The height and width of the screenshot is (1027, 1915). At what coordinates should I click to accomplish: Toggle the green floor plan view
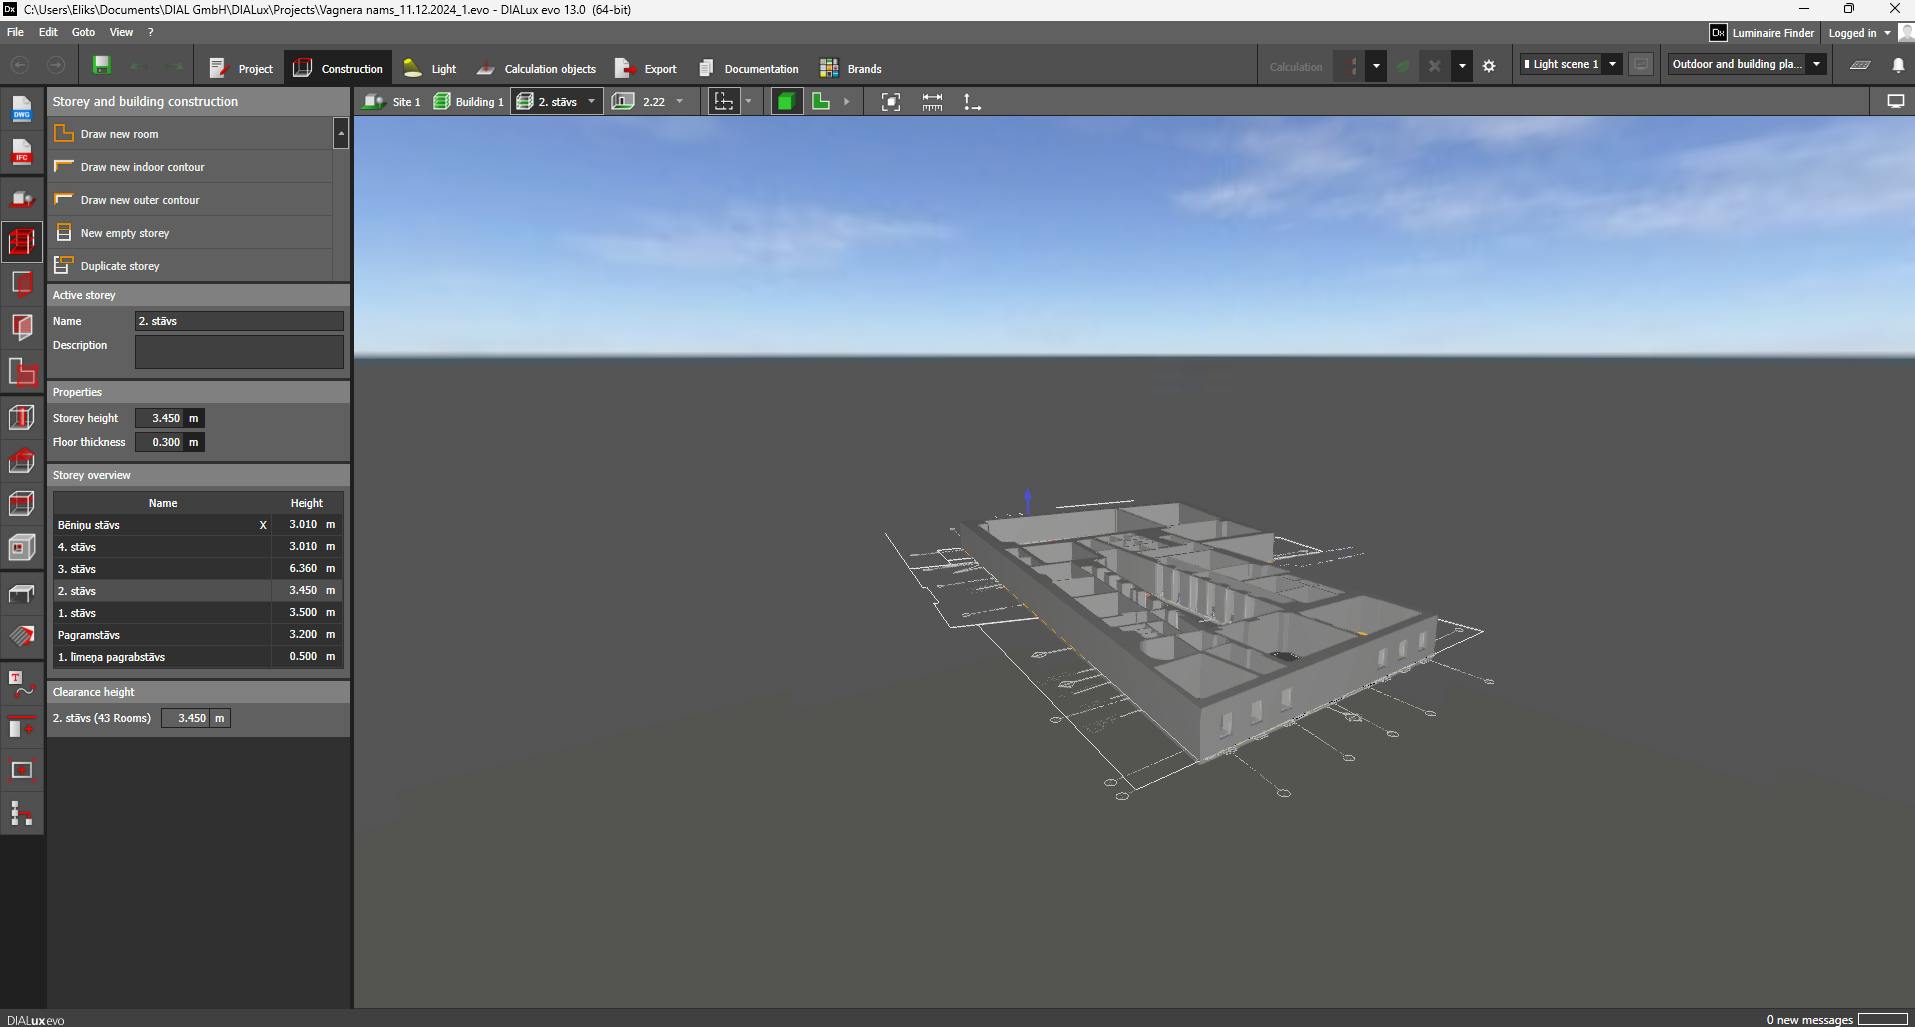821,102
